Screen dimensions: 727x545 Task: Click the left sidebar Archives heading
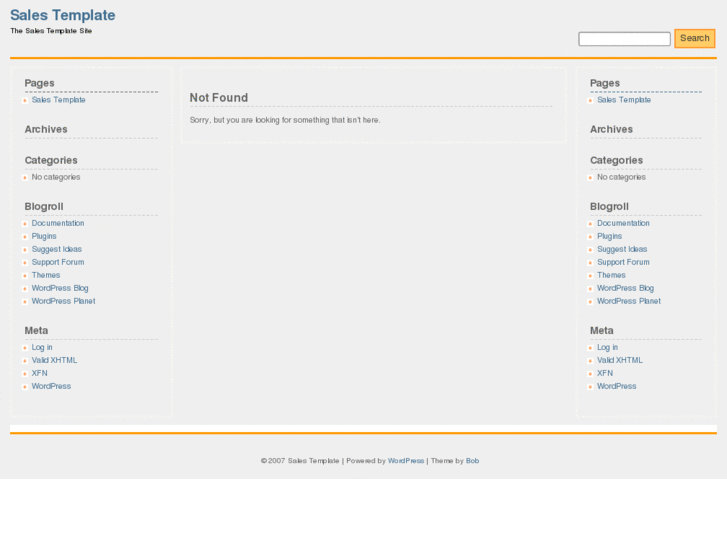(x=46, y=129)
